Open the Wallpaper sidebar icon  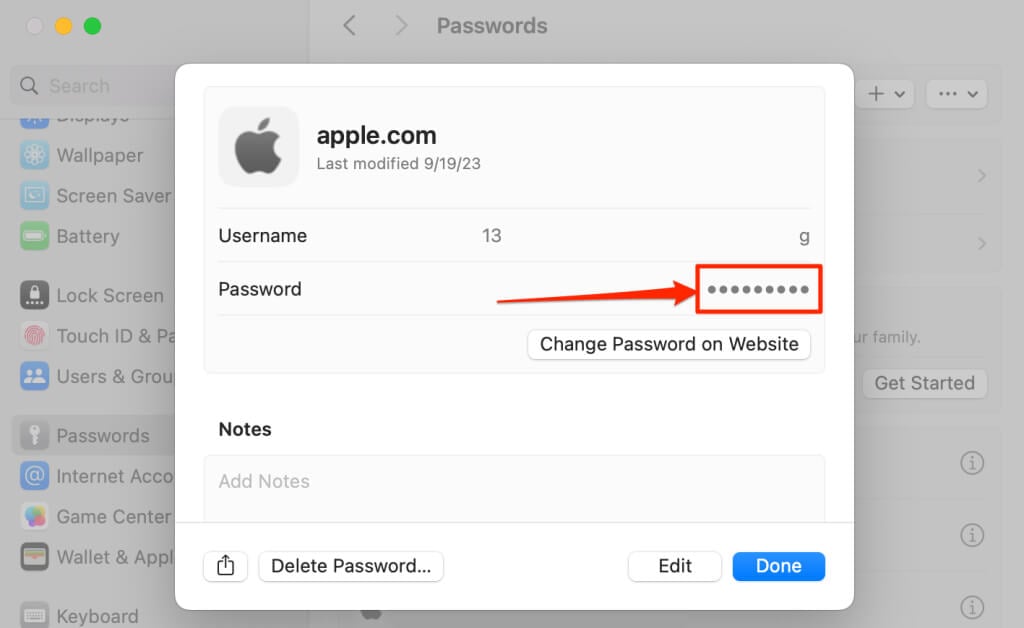(x=35, y=155)
